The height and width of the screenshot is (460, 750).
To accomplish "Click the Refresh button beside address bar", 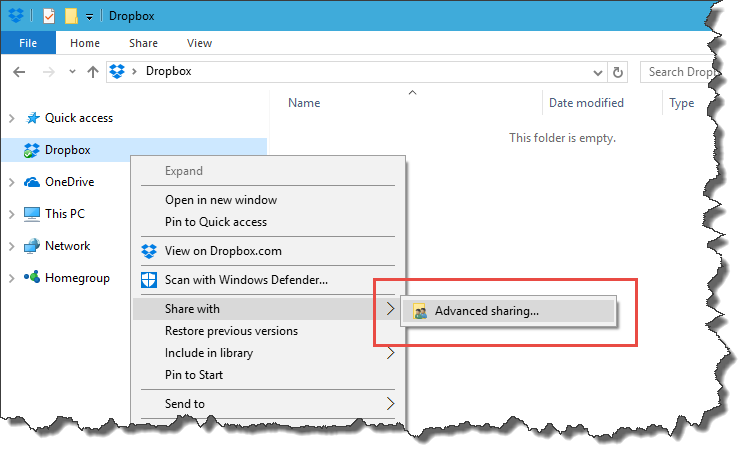I will point(618,72).
